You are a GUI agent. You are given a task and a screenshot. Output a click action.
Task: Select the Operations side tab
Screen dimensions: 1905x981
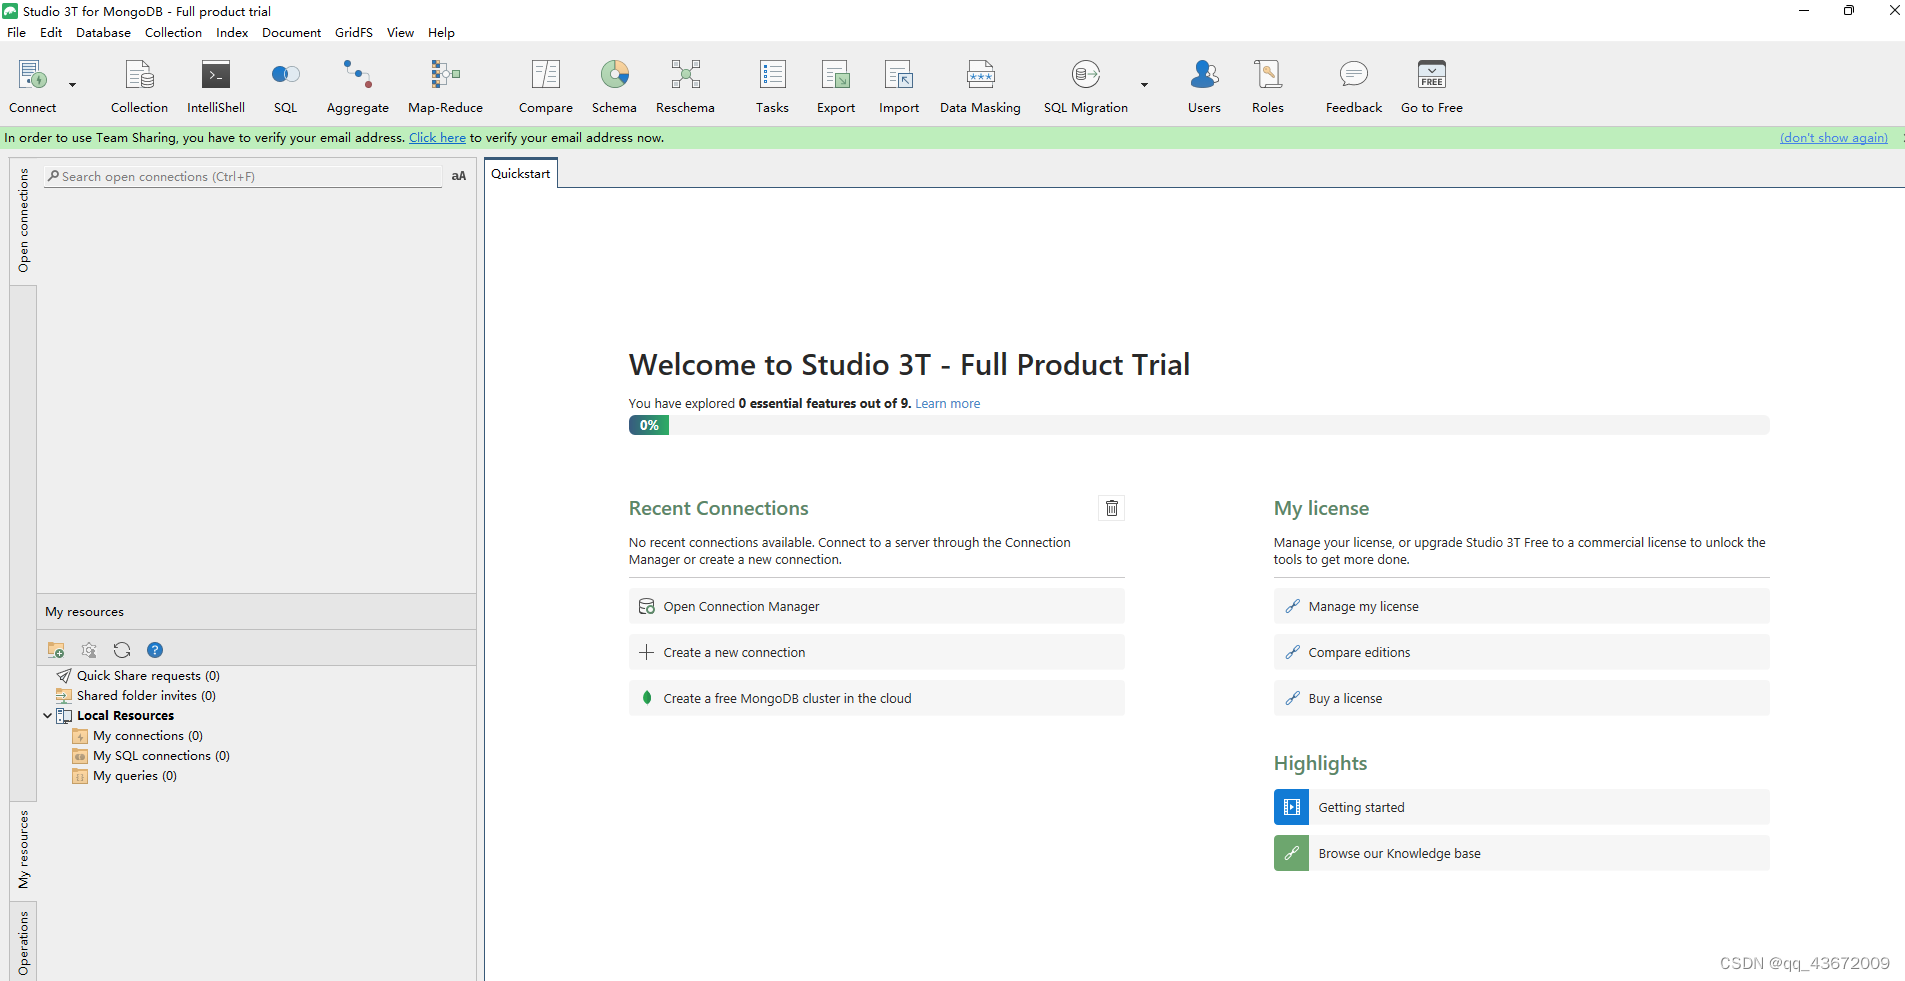23,942
